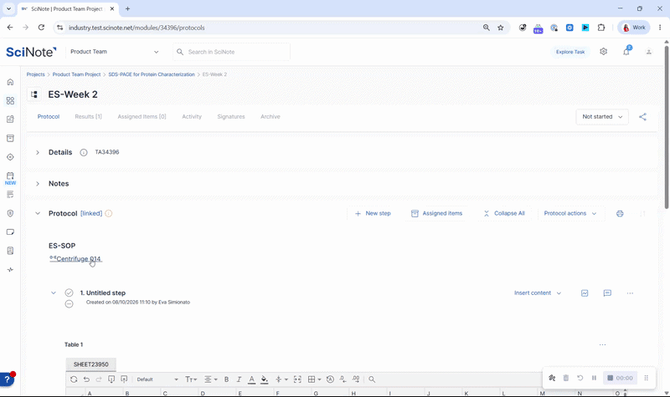Open the cell fill color bucket

point(264,379)
